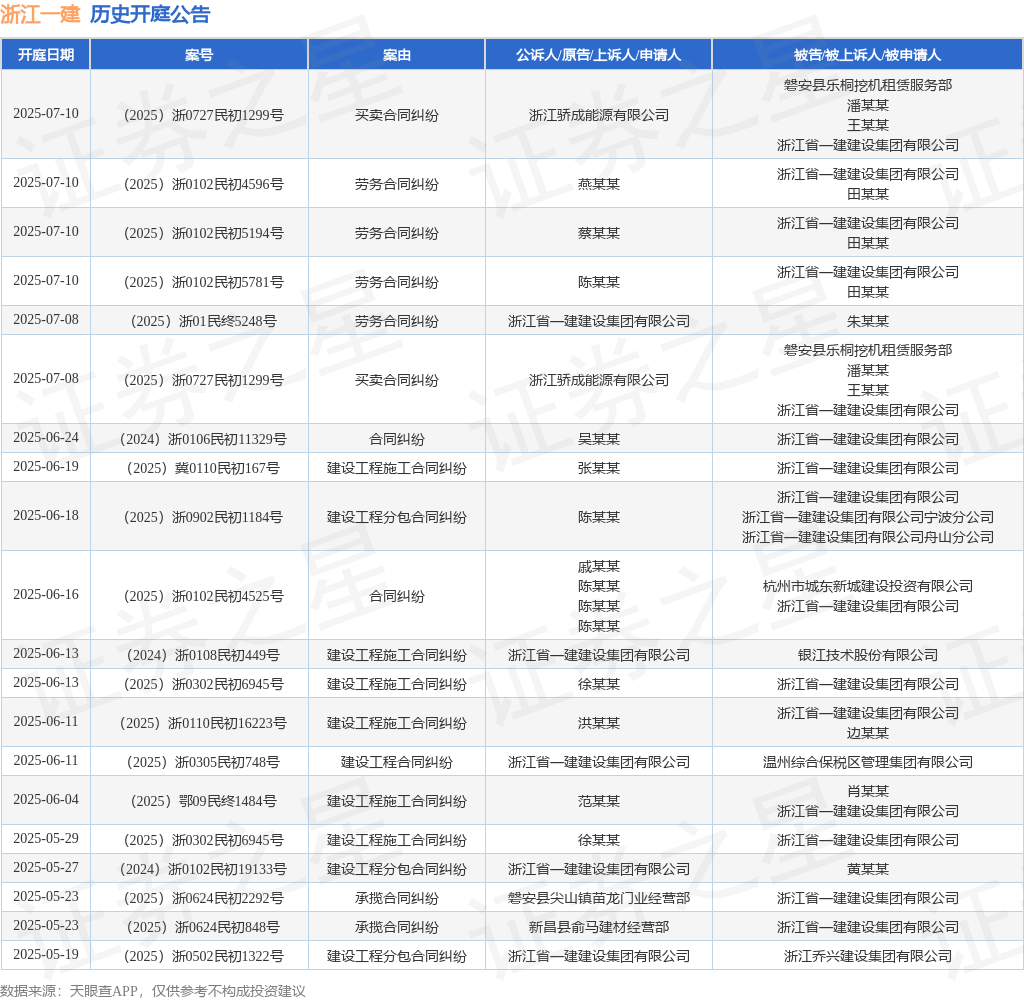Screen dimensions: 1024x1000
Task: Click case number (2025)浙0624民初2292号
Action: click(x=204, y=899)
